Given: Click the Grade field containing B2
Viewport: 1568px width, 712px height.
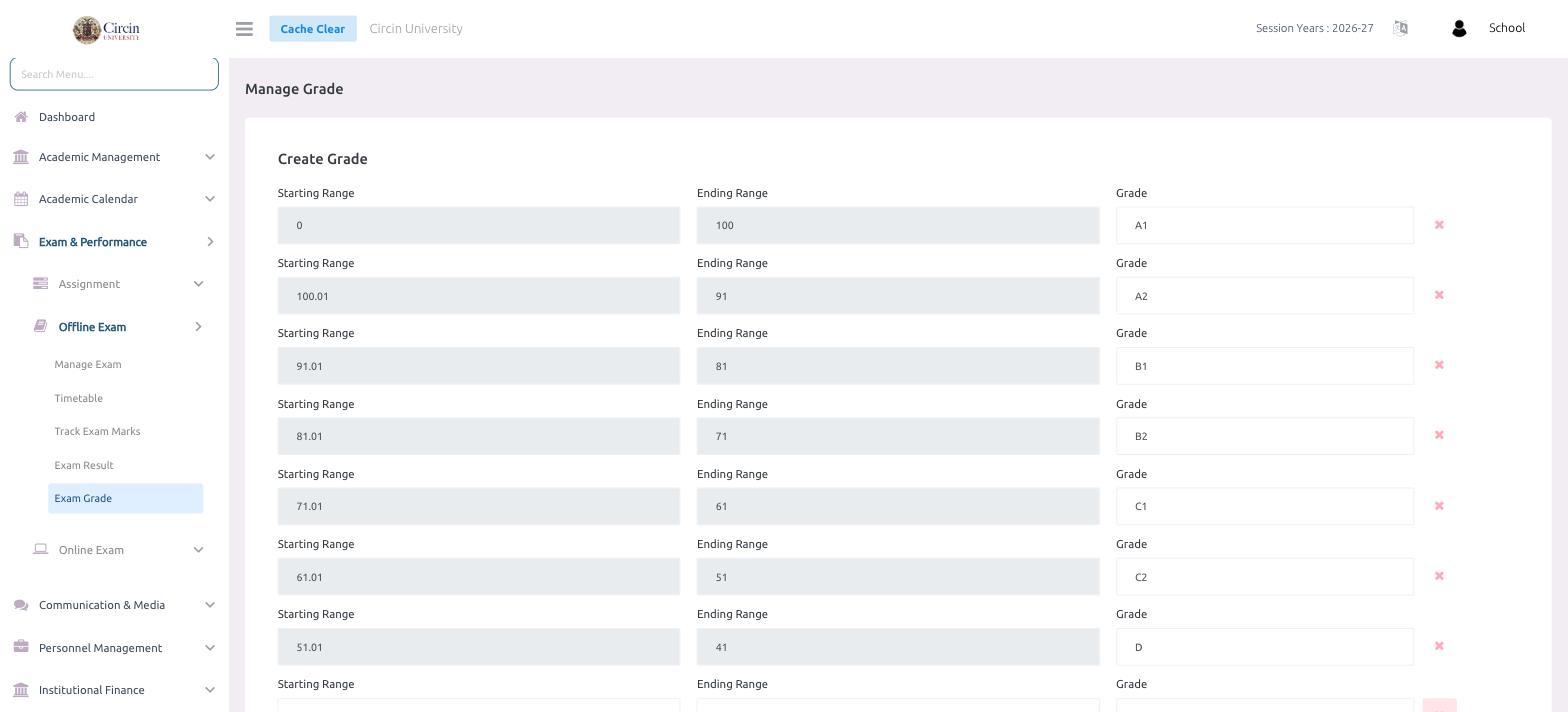Looking at the screenshot, I should pyautogui.click(x=1265, y=436).
